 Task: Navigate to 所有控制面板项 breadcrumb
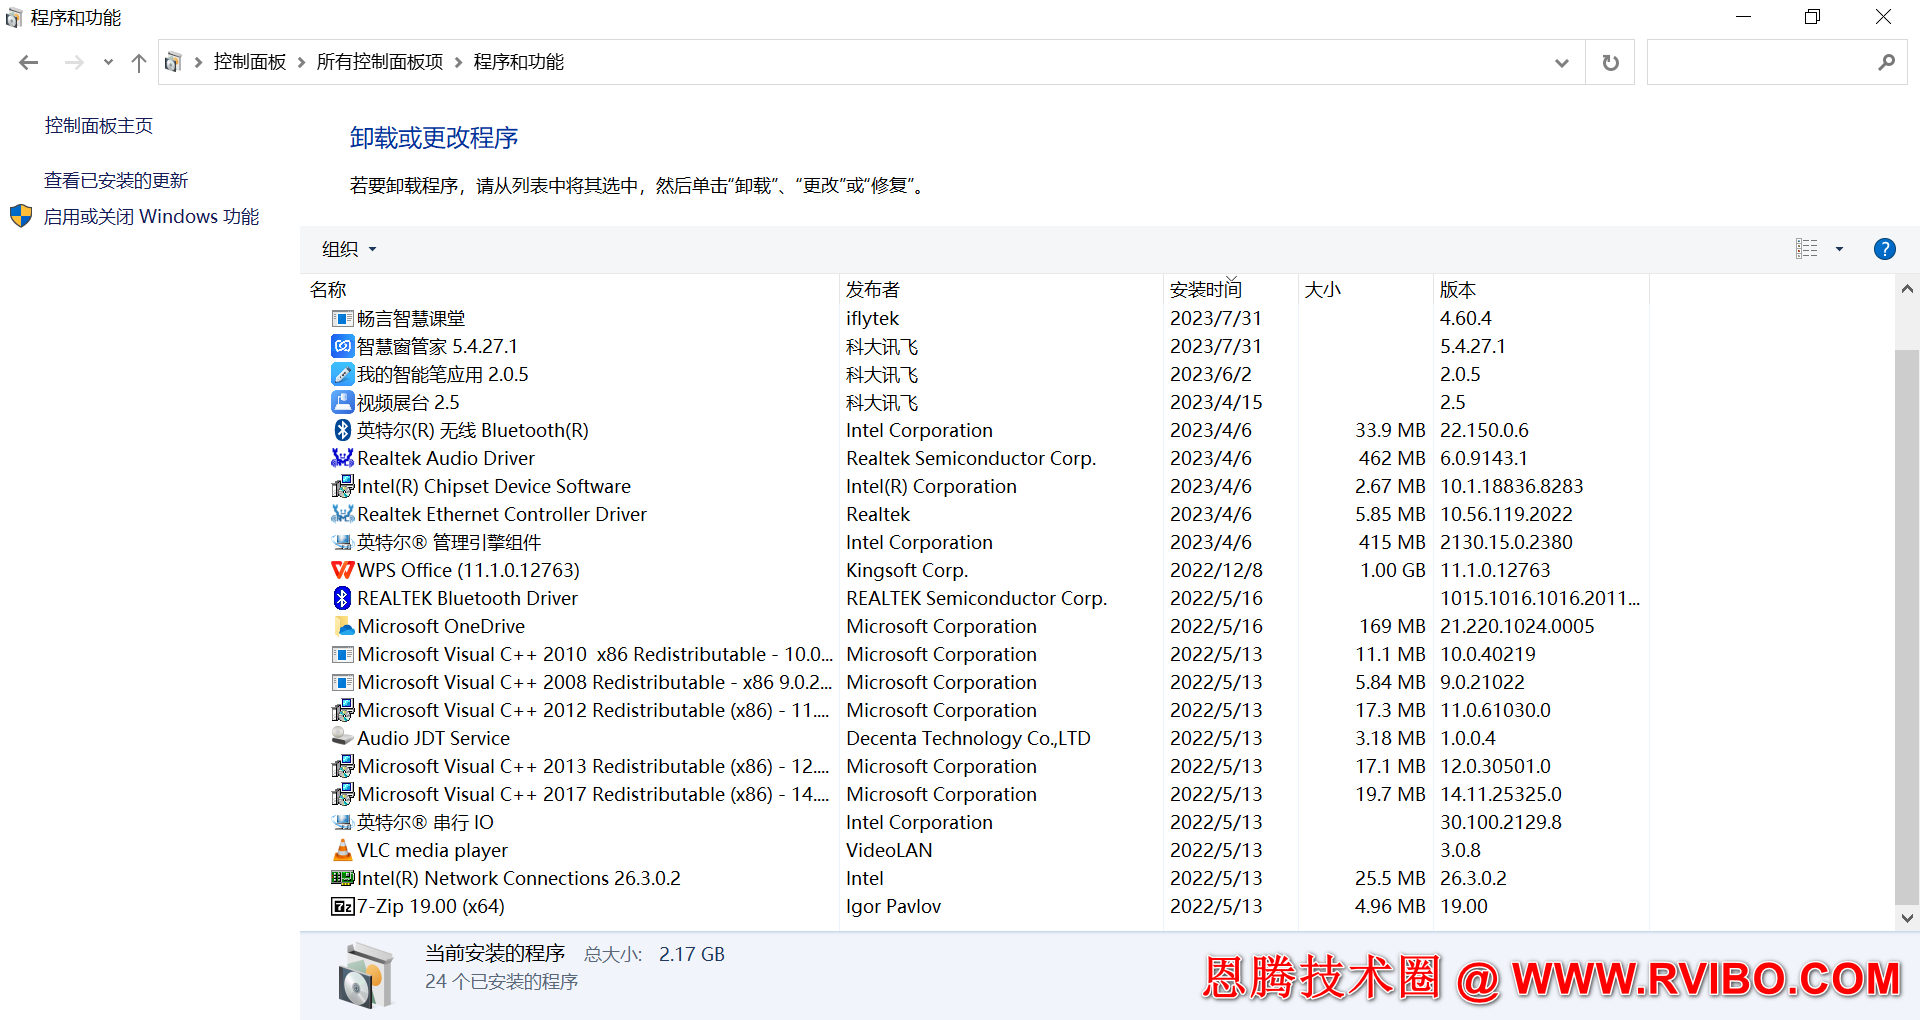click(380, 62)
